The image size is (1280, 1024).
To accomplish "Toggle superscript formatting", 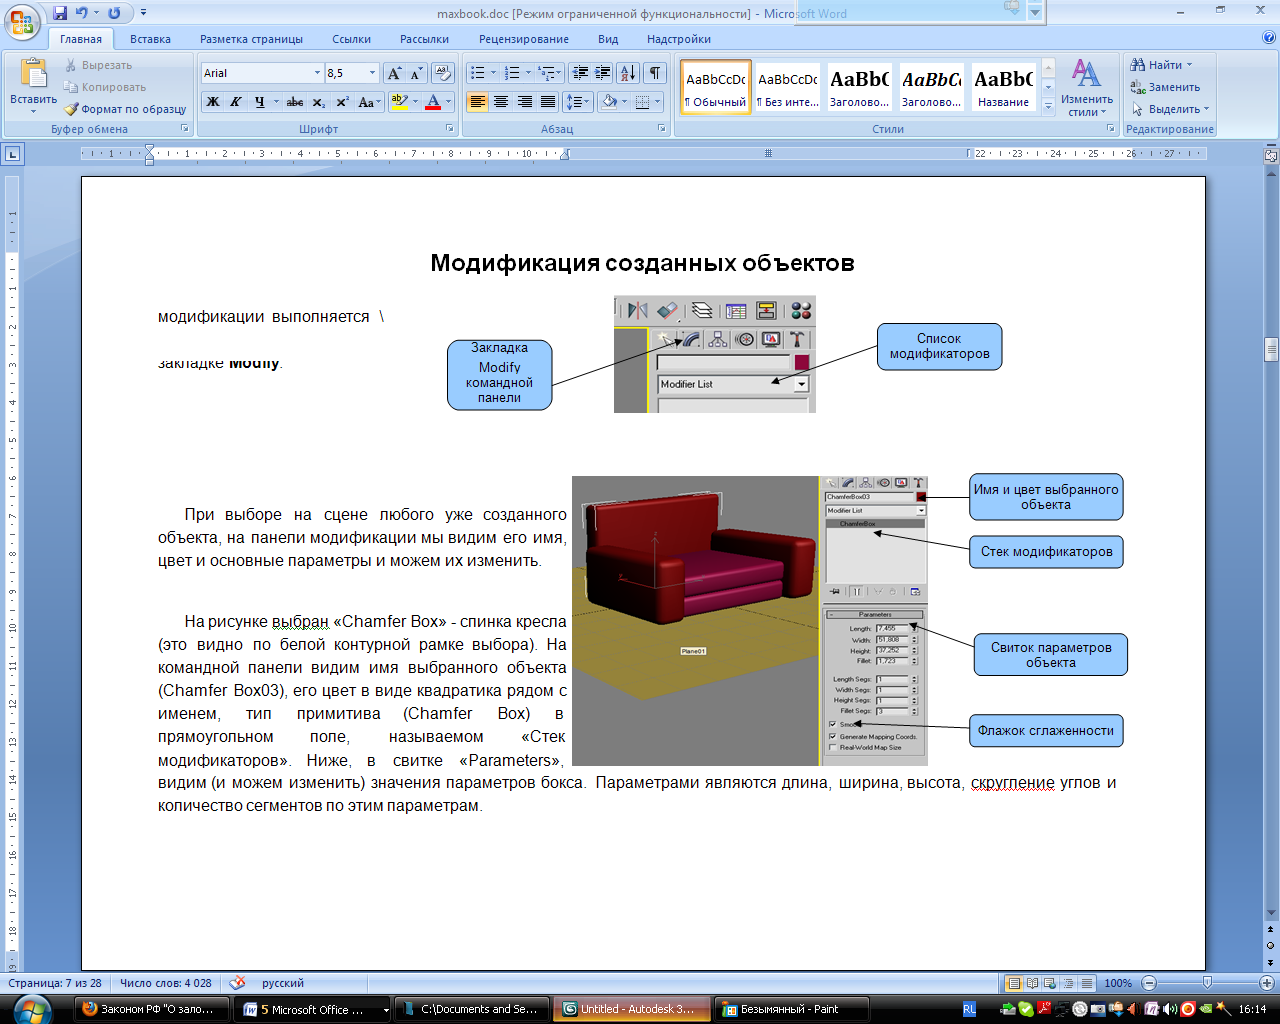I will pyautogui.click(x=342, y=102).
